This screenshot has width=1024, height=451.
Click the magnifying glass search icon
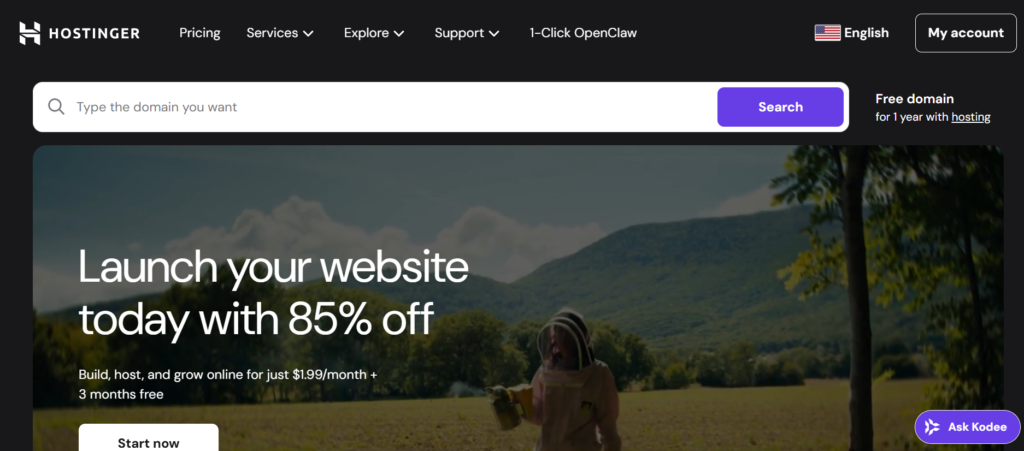click(x=56, y=107)
